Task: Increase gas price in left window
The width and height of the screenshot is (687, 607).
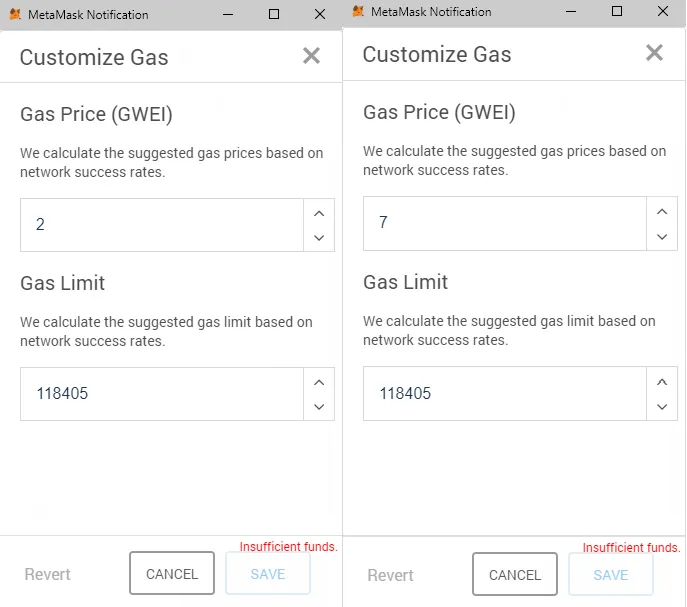Action: (319, 213)
